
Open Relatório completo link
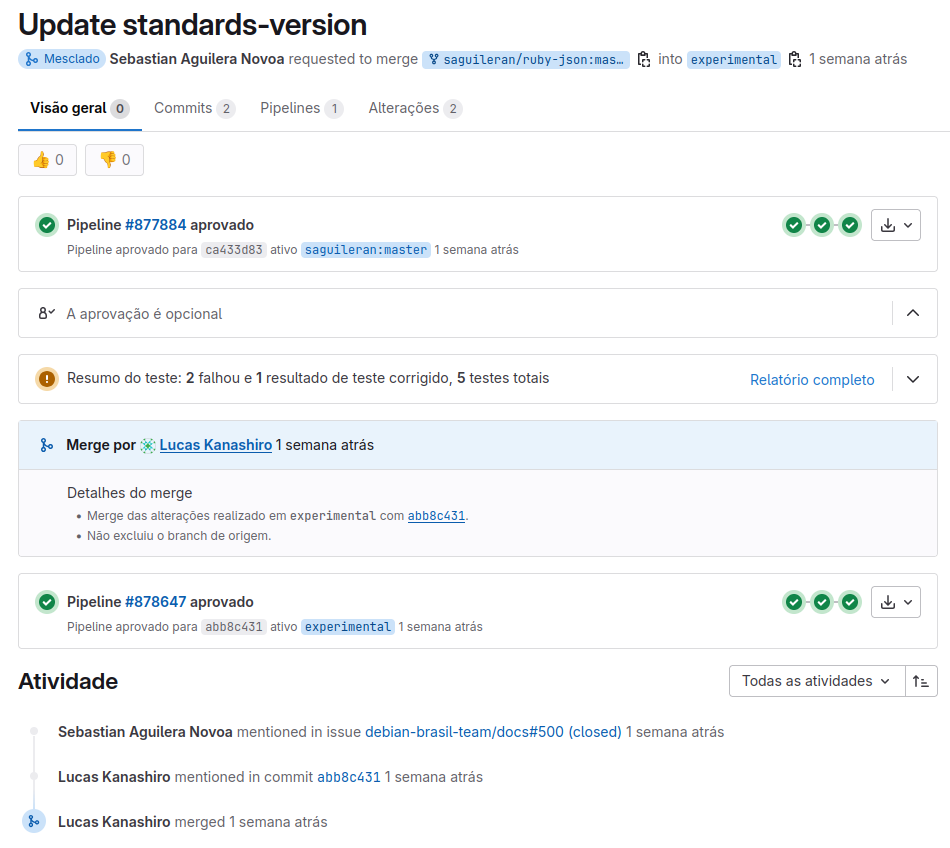(812, 380)
